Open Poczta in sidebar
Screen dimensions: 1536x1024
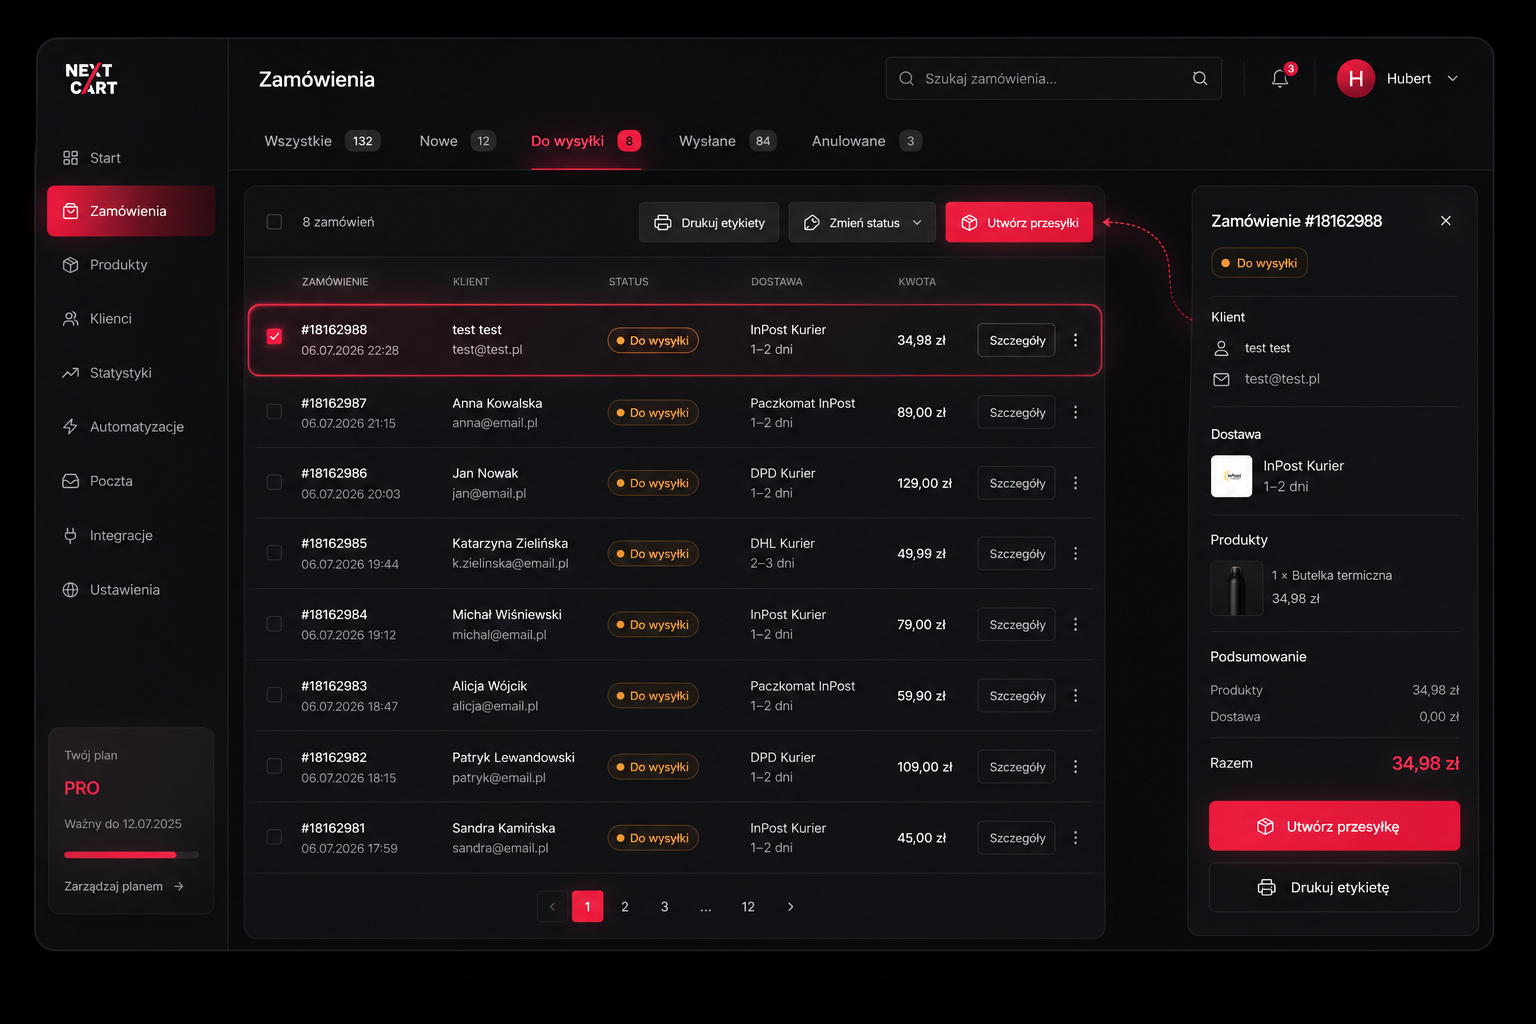pos(131,481)
